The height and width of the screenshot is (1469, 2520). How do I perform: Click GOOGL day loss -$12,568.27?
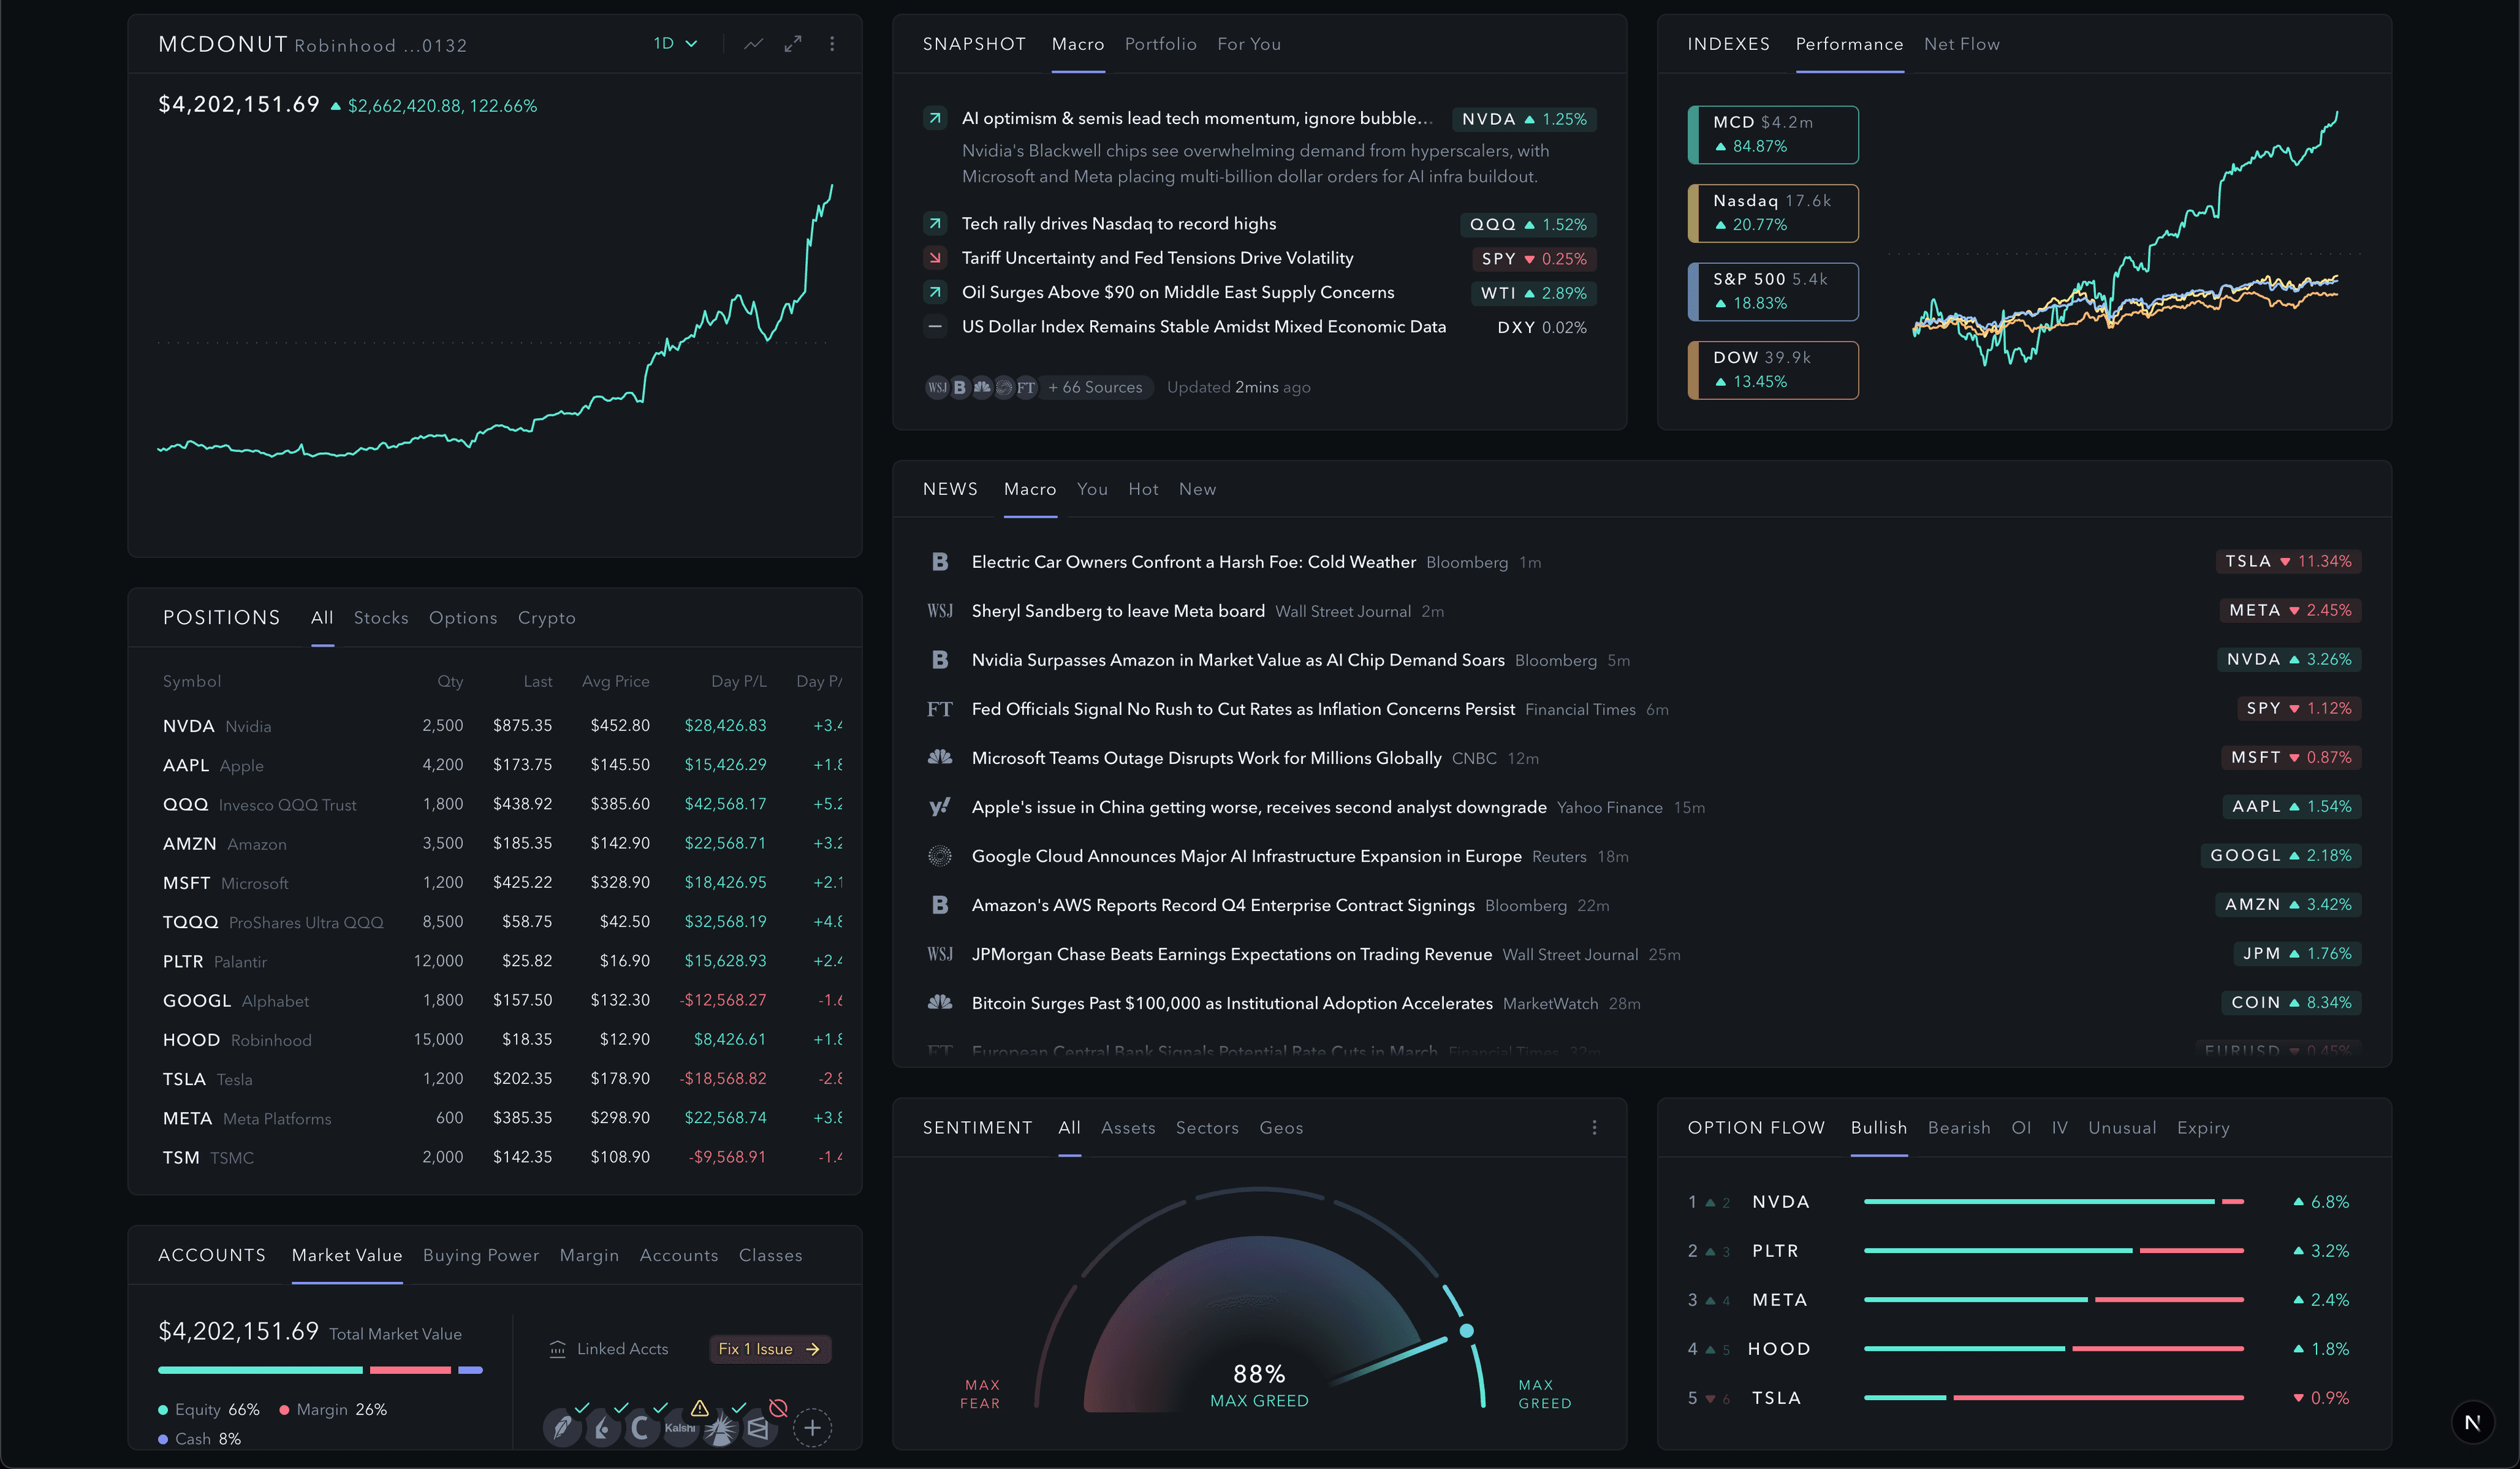pyautogui.click(x=723, y=1001)
